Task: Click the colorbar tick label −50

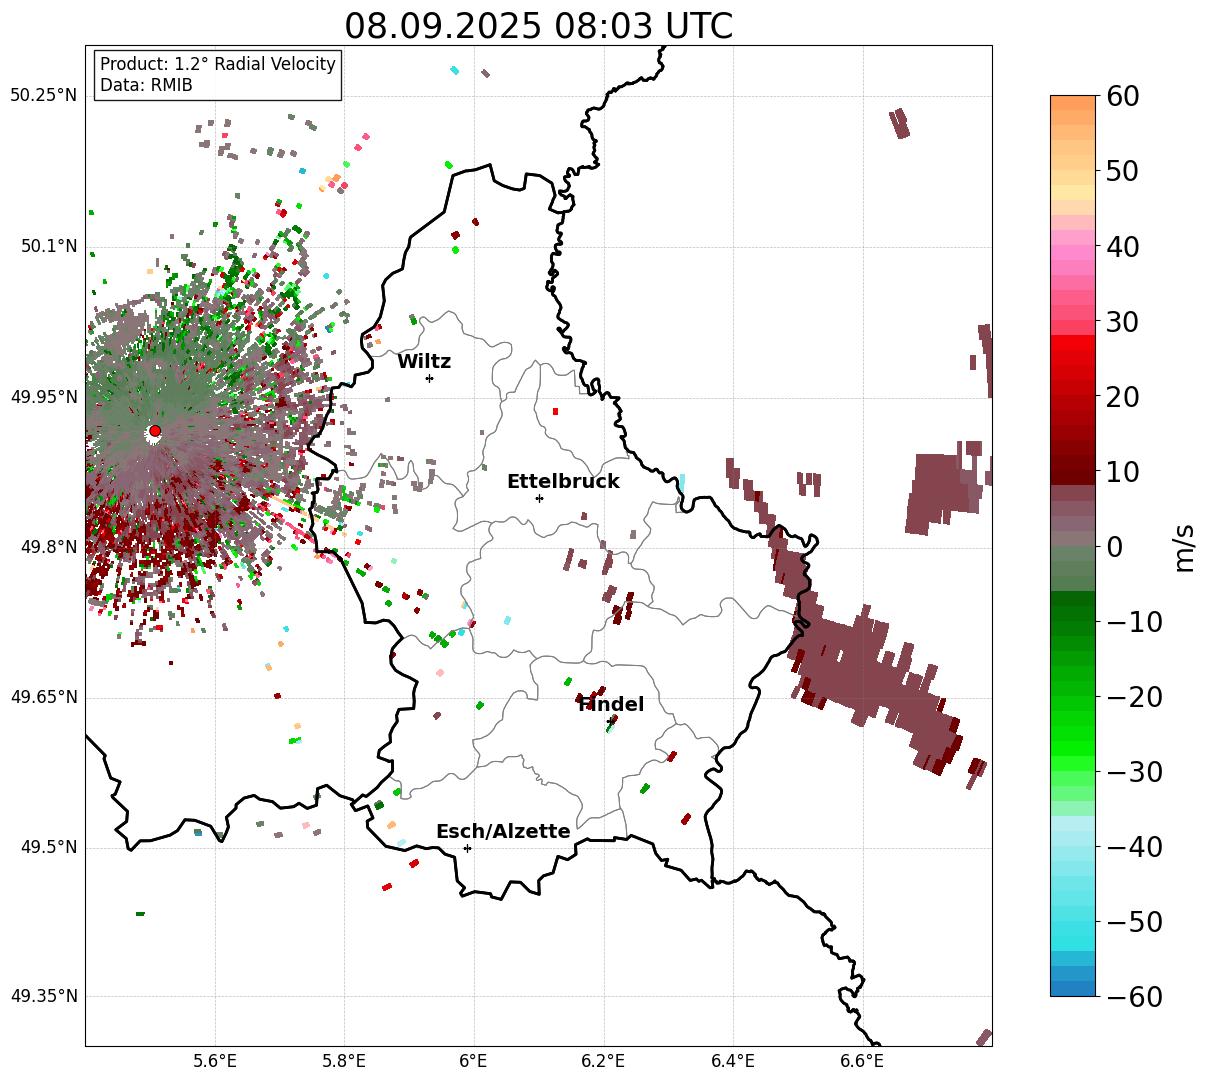Action: [x=1134, y=922]
